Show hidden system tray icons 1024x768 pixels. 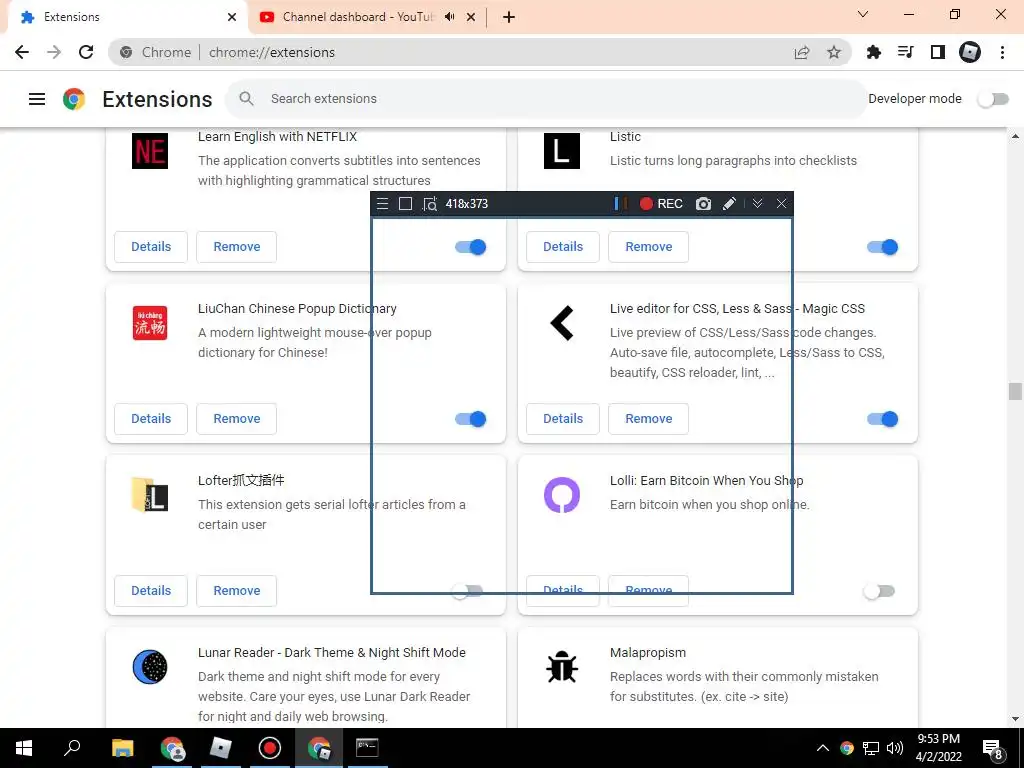[822, 748]
